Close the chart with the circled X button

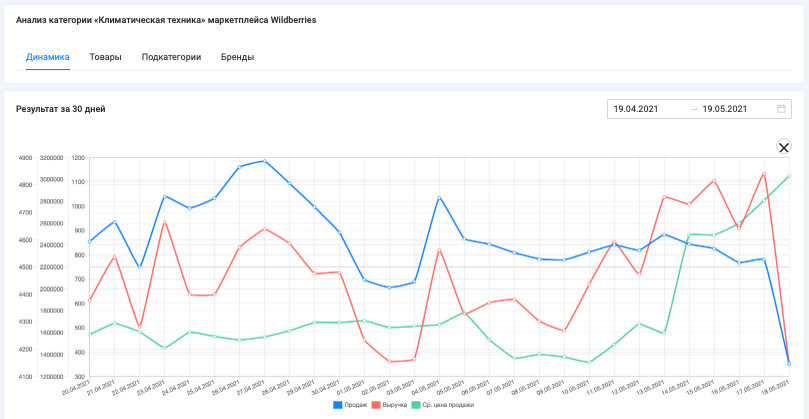pyautogui.click(x=784, y=147)
